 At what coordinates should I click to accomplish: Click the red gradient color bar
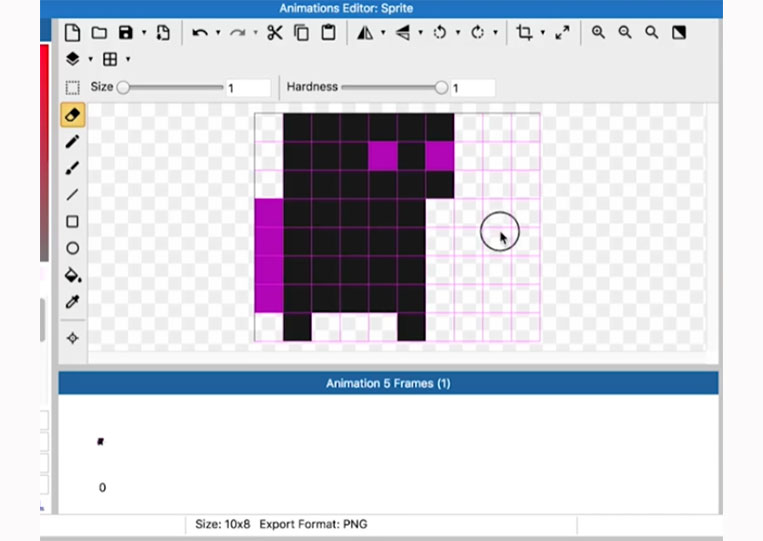coord(44,153)
